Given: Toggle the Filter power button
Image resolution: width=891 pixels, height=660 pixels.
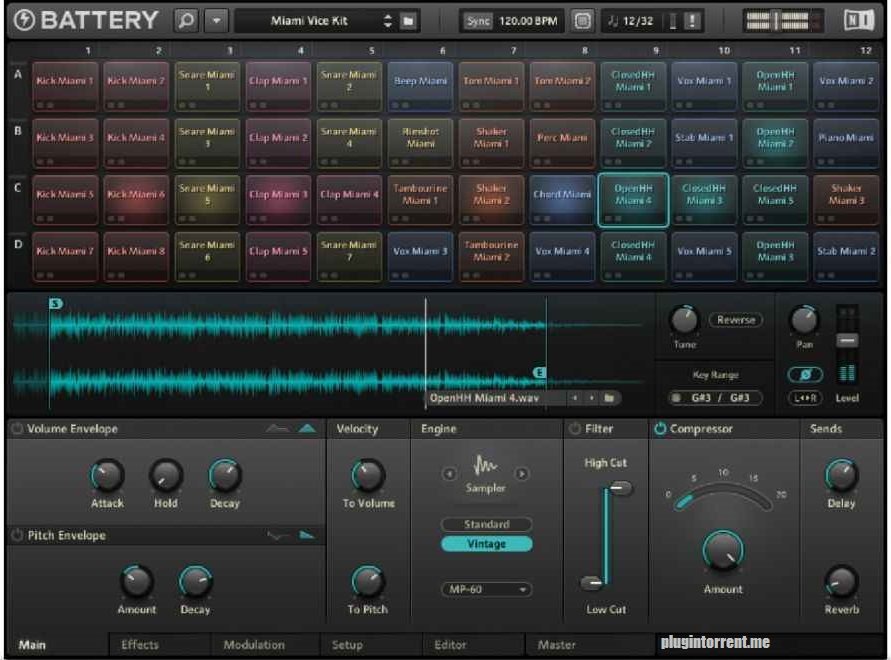Looking at the screenshot, I should pyautogui.click(x=575, y=429).
